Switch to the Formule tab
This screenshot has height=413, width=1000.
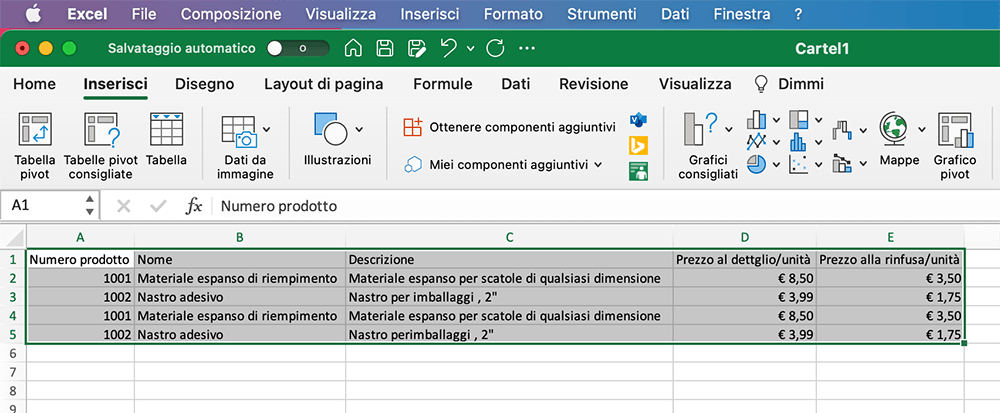[x=442, y=84]
